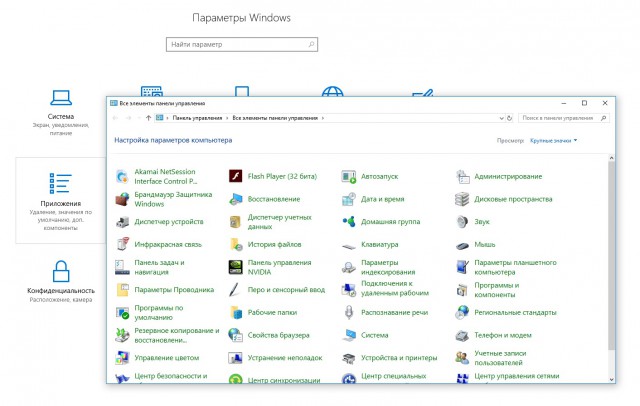Open the Устройства и принтеры icon
This screenshot has width=640, height=406.
[349, 358]
